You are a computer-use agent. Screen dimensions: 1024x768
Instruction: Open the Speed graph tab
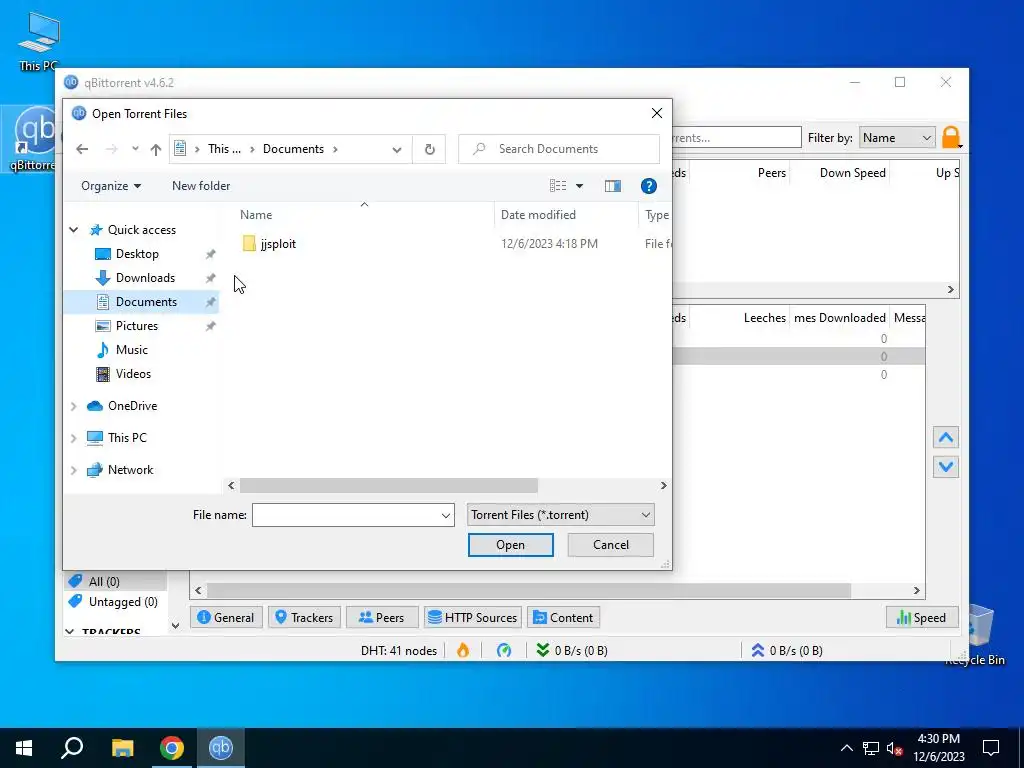pos(921,618)
